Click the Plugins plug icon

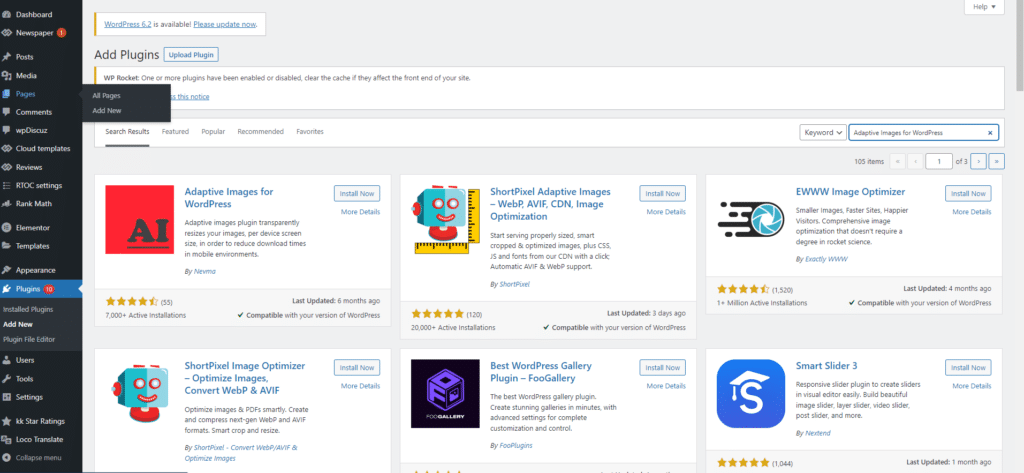click(7, 289)
